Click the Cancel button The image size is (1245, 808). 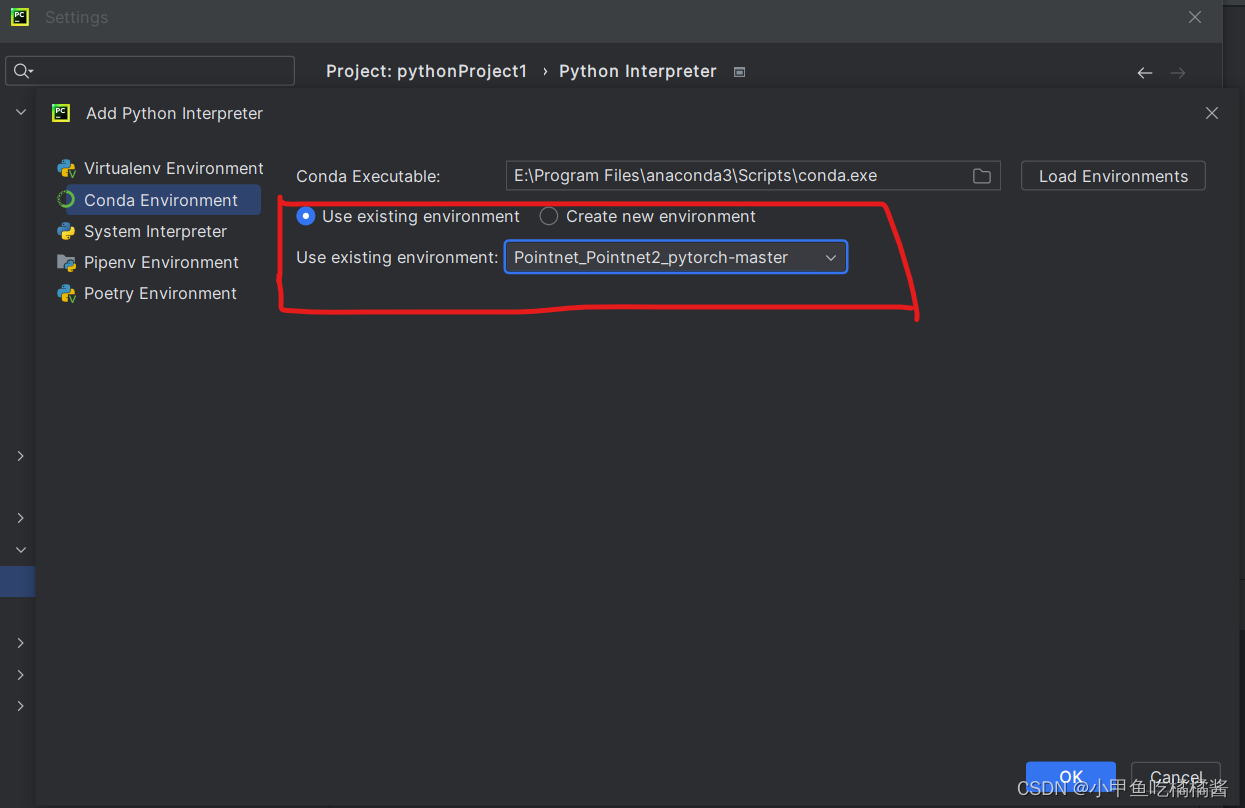pos(1176,777)
